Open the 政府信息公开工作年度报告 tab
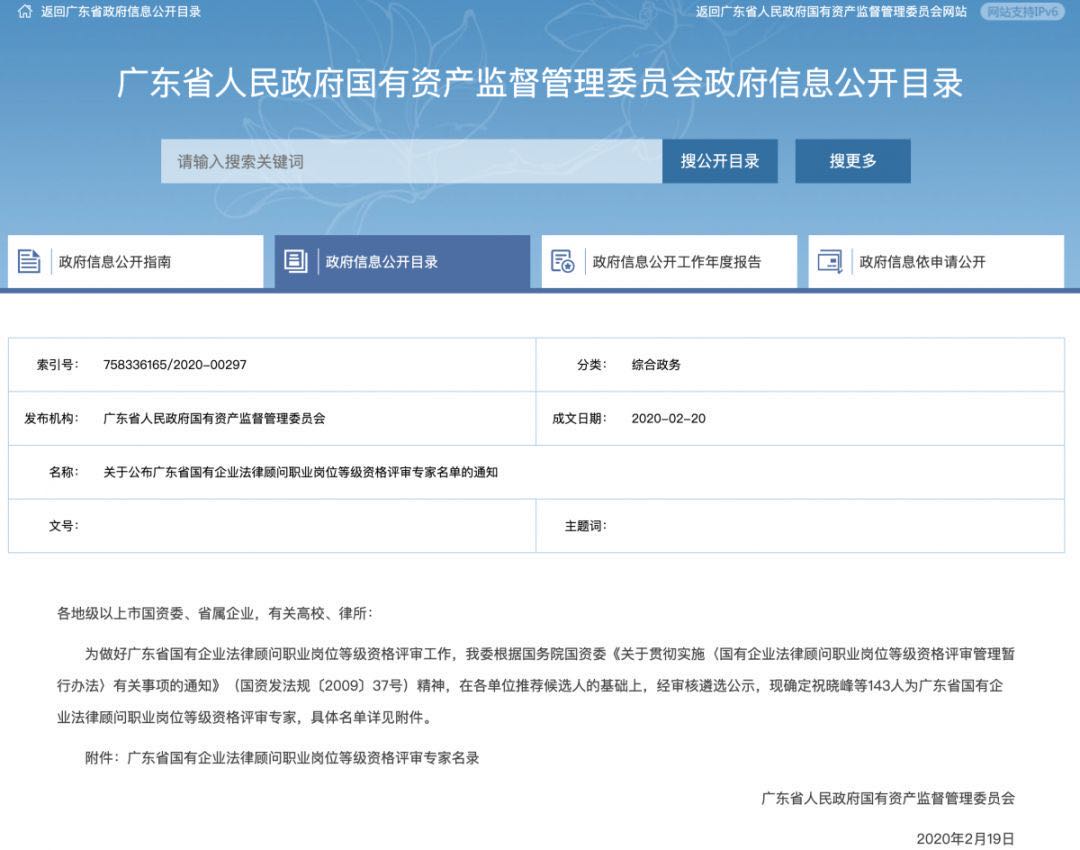This screenshot has height=850, width=1080. tap(669, 262)
